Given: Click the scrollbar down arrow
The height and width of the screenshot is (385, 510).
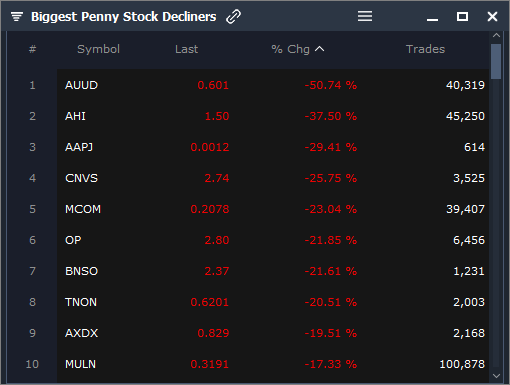Looking at the screenshot, I should point(496,376).
